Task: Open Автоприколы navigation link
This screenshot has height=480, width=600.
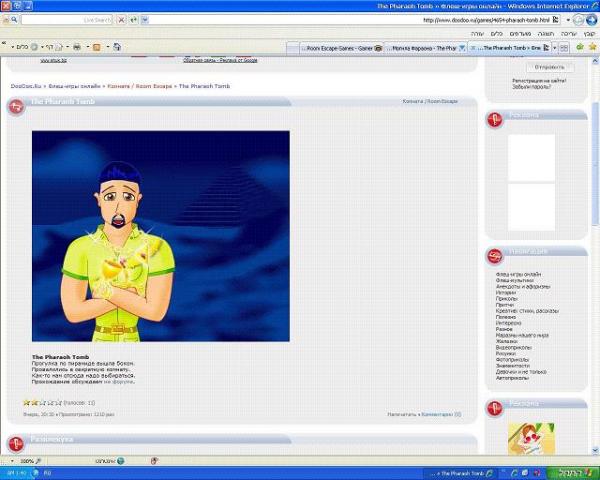Action: point(512,378)
